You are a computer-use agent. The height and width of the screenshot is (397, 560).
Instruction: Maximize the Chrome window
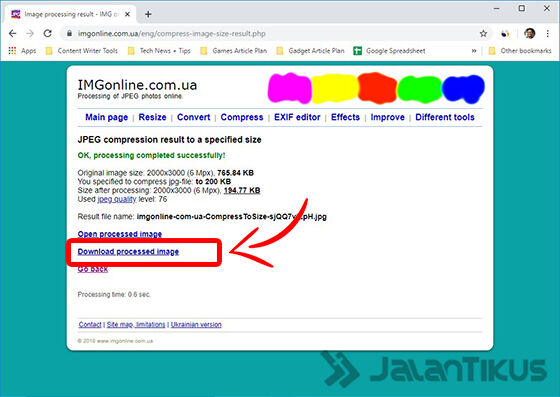(522, 8)
